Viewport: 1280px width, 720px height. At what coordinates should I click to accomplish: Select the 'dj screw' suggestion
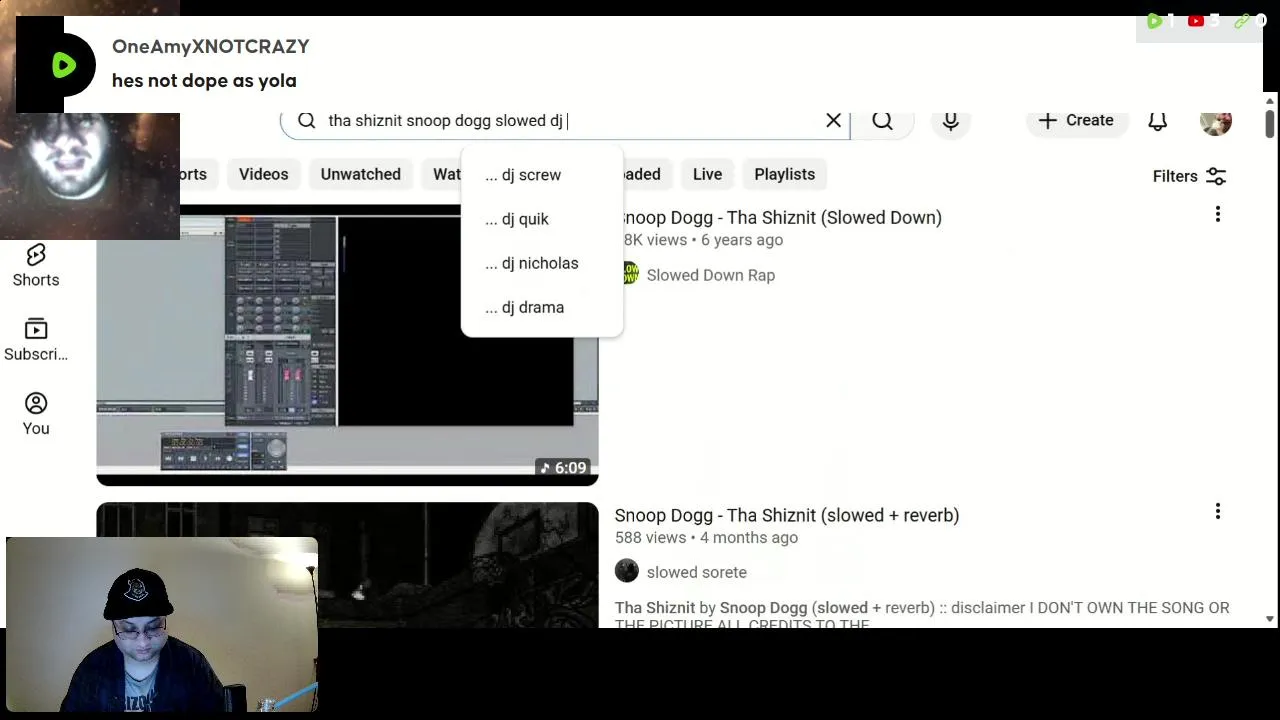coord(541,175)
